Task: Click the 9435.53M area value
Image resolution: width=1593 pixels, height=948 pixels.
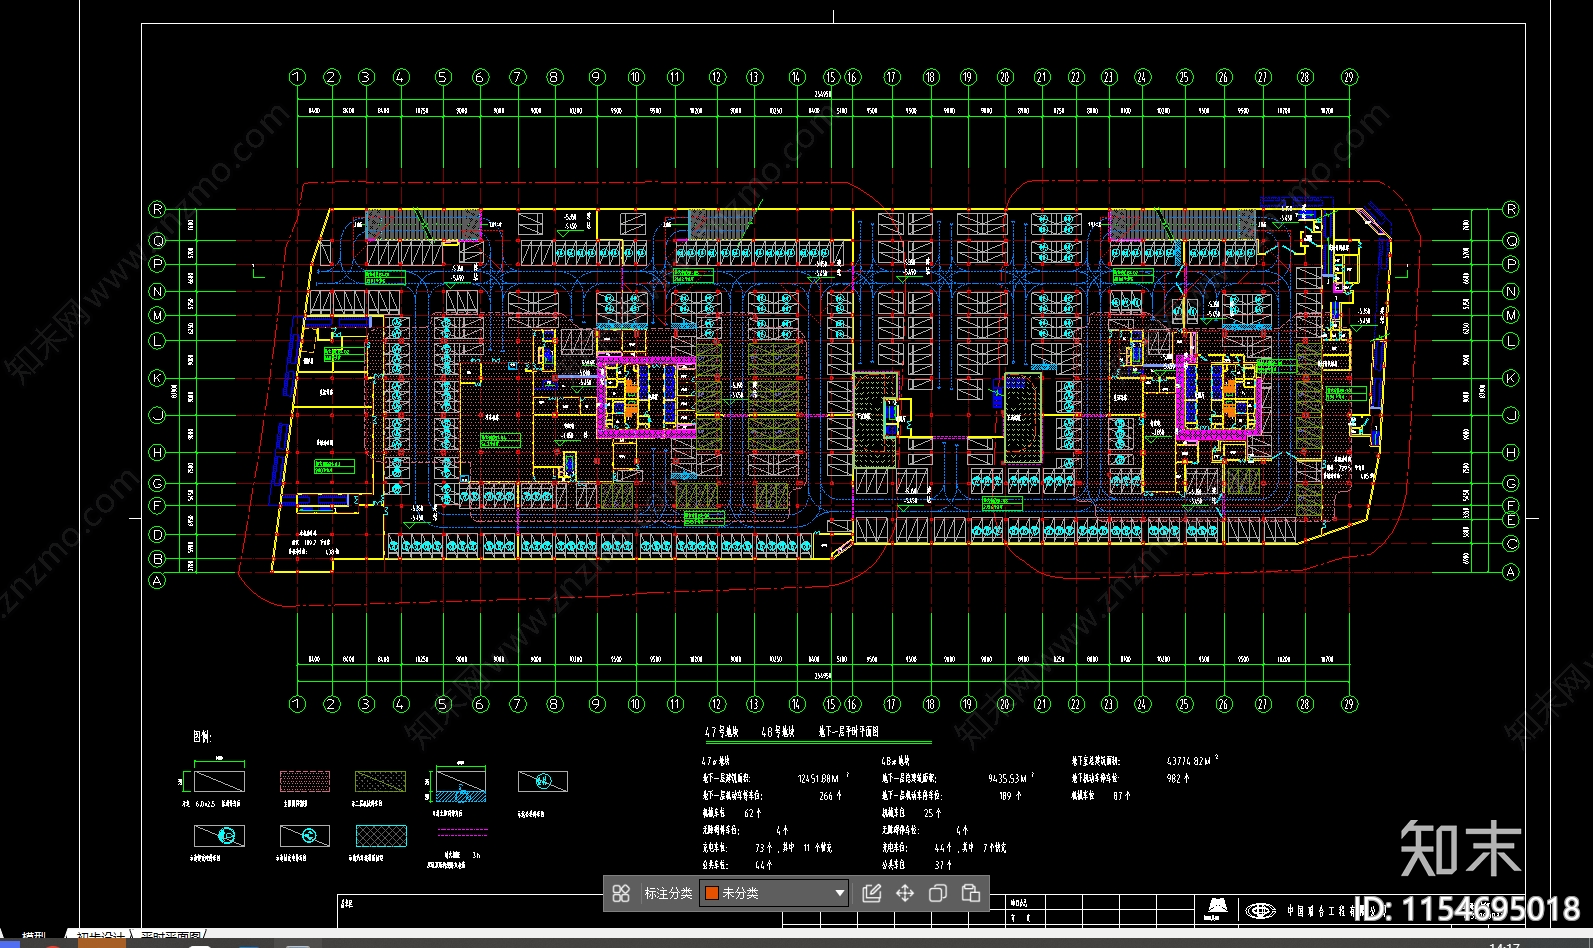Action: pyautogui.click(x=1008, y=778)
